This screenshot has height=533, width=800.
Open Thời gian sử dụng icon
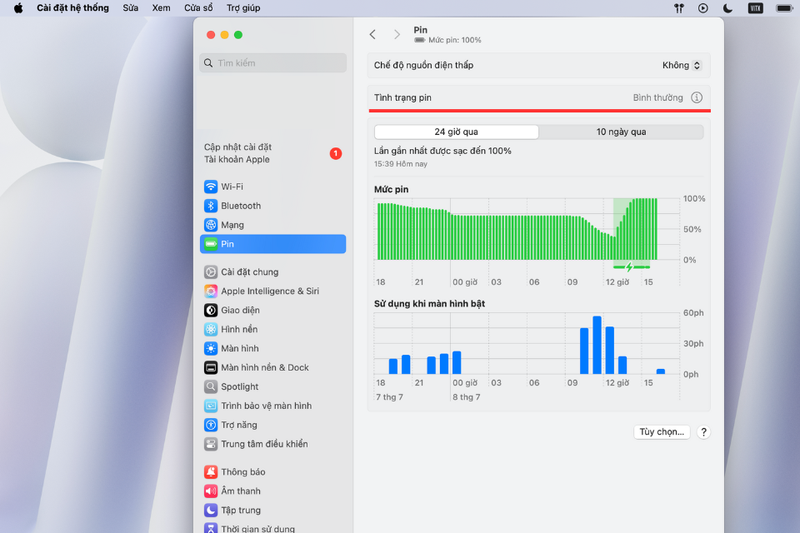click(x=211, y=528)
